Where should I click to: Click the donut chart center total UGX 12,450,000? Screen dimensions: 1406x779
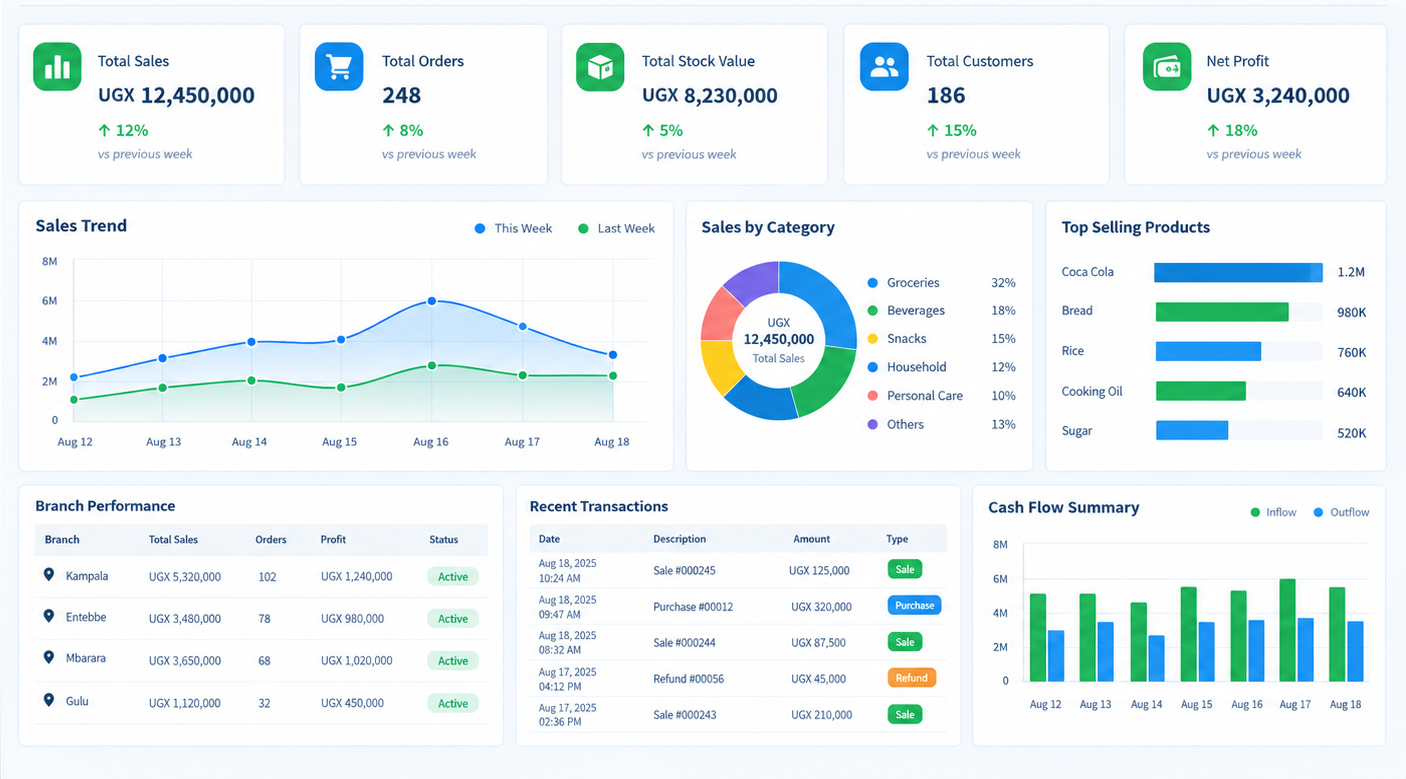(779, 339)
